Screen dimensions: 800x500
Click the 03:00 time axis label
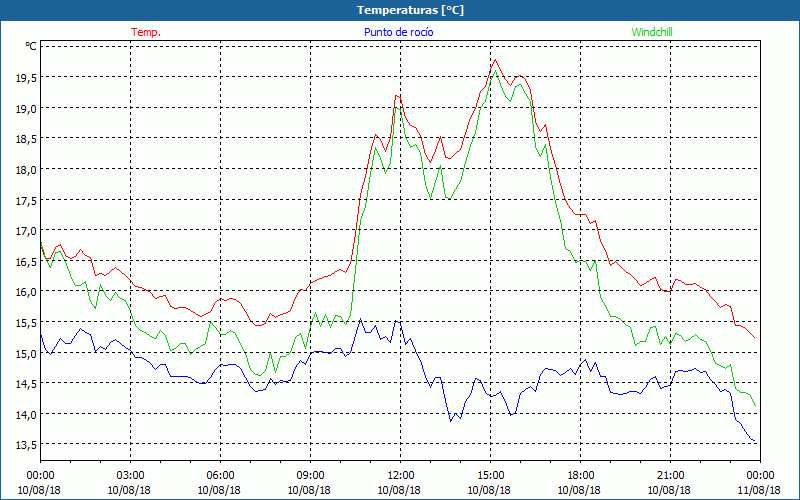pos(131,476)
